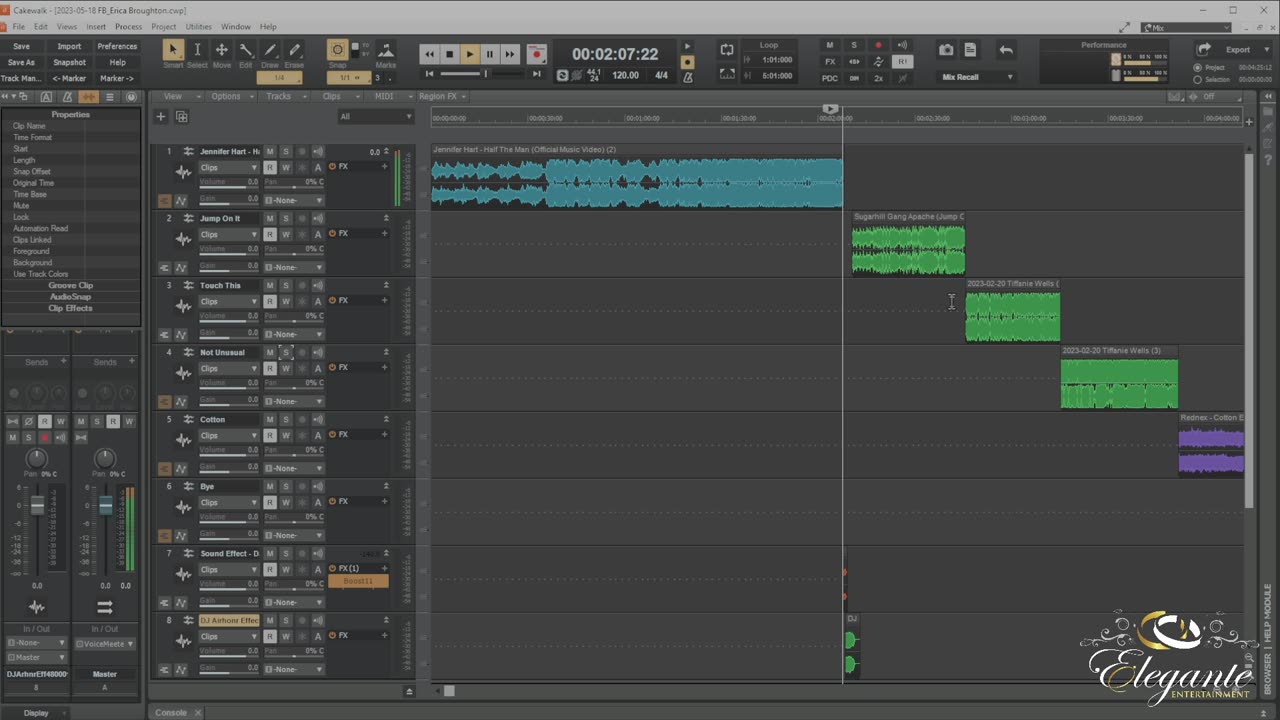The height and width of the screenshot is (720, 1280).
Task: Click the add track plus icon
Action: tap(160, 117)
